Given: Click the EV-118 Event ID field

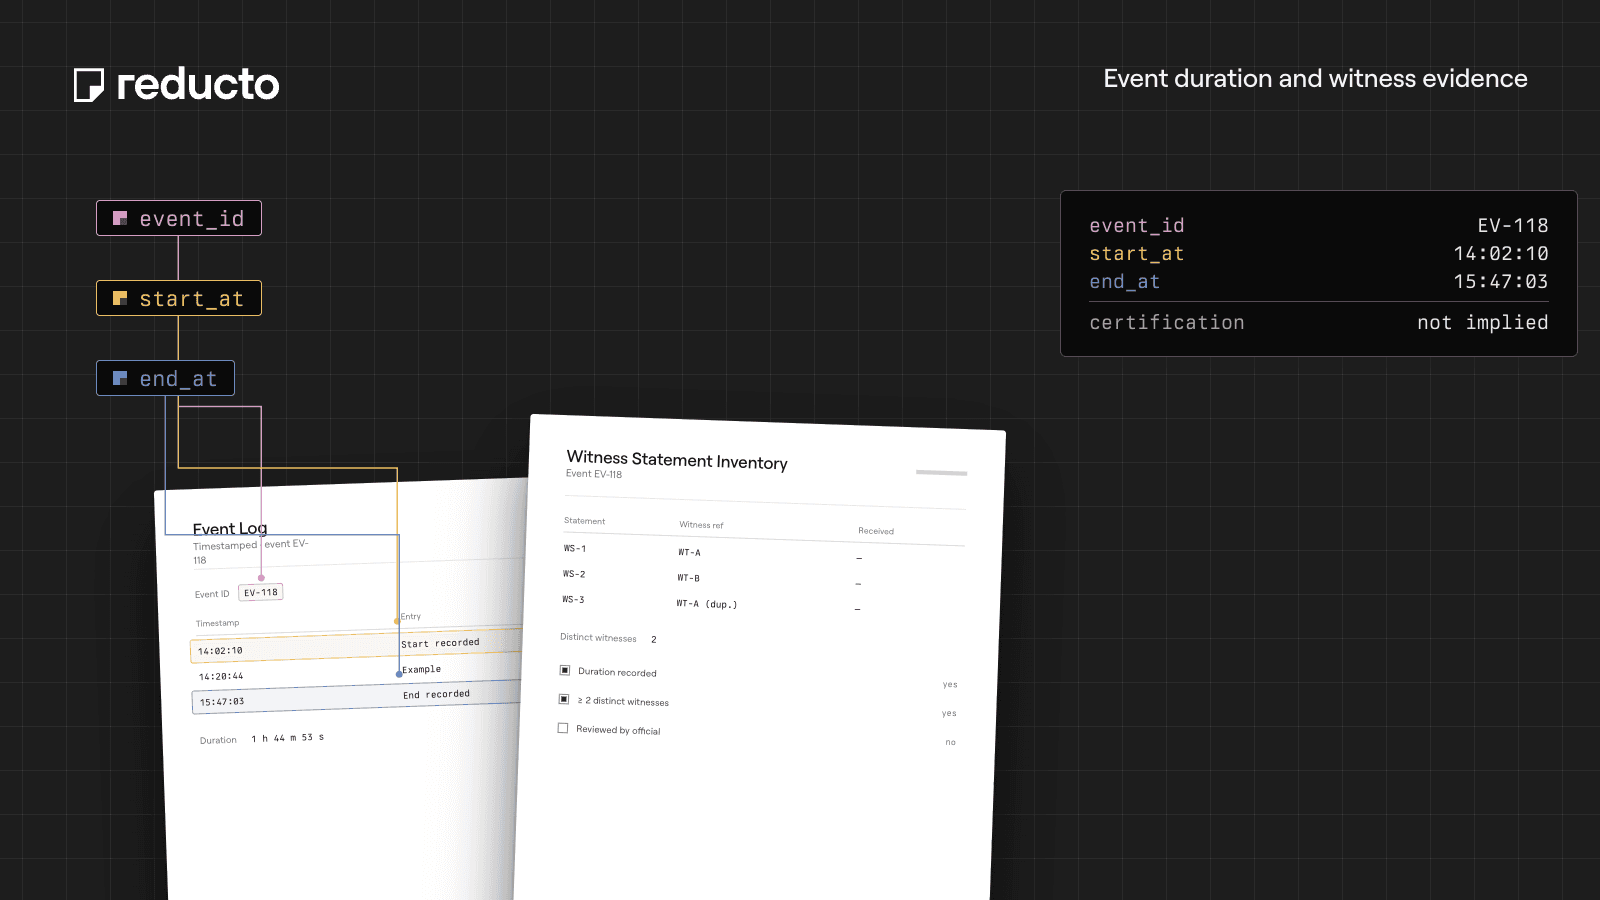Looking at the screenshot, I should click(x=261, y=592).
